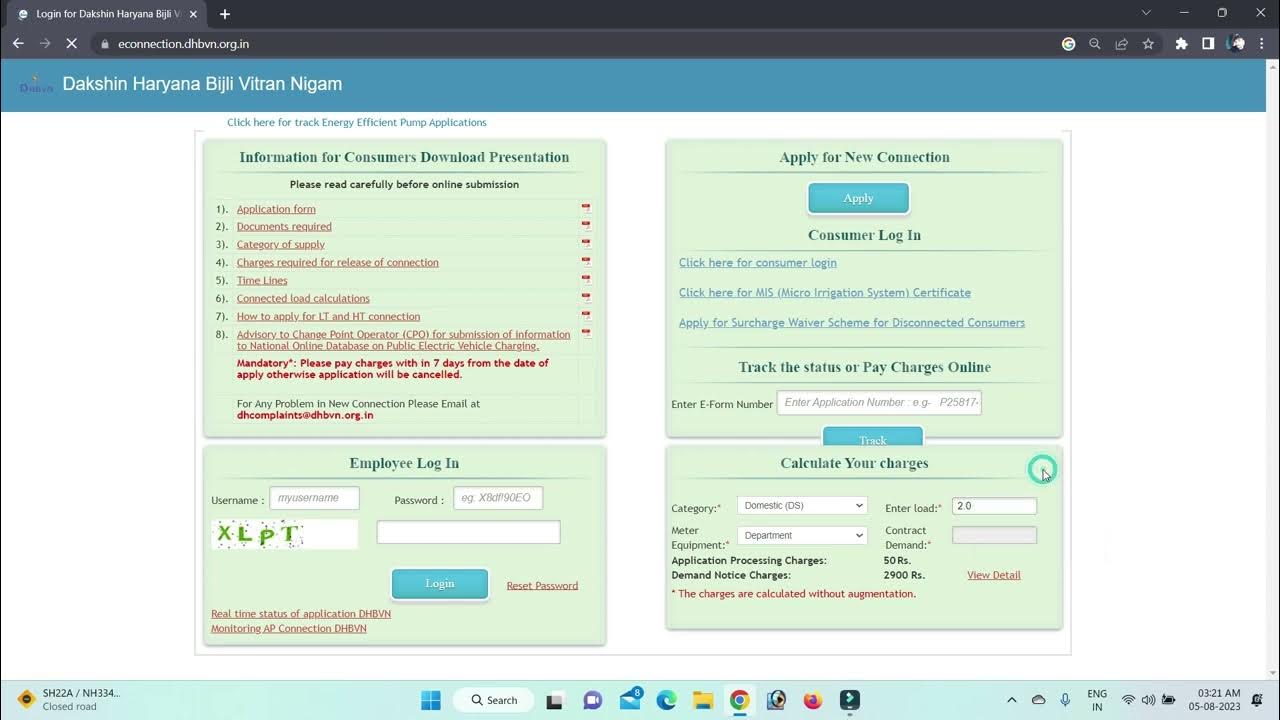Open How to apply for LT and HT link
The image size is (1280, 720).
pyautogui.click(x=328, y=316)
